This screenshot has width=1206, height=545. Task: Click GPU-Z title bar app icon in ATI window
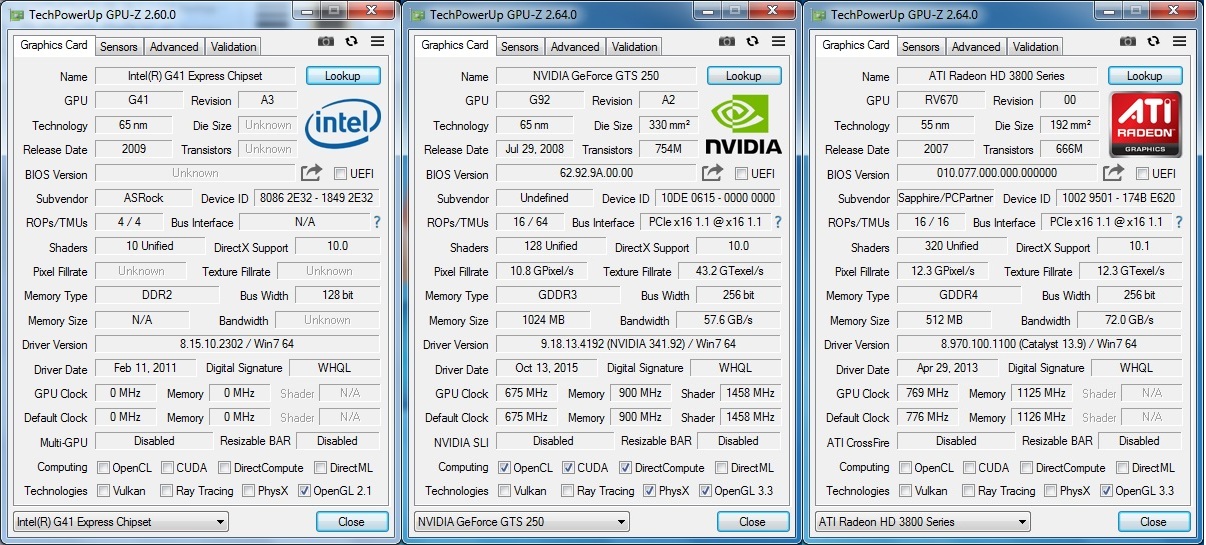pyautogui.click(x=819, y=15)
